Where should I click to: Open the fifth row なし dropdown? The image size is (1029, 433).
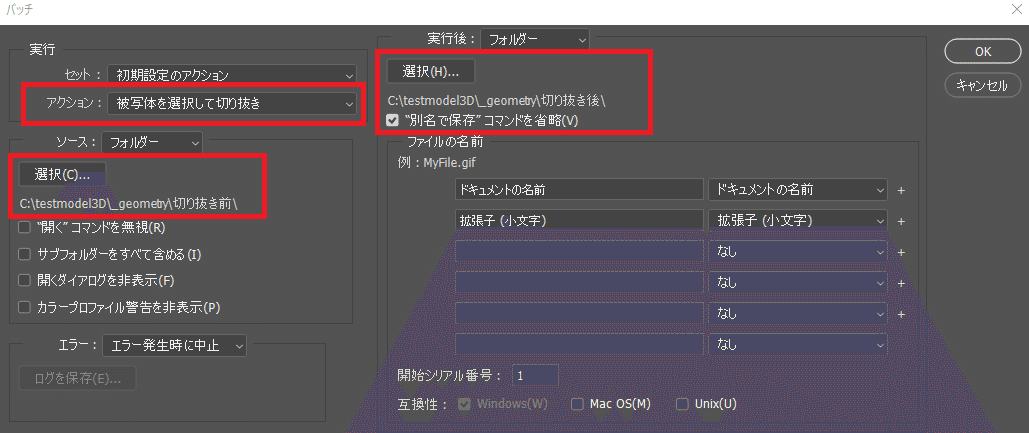[x=798, y=313]
